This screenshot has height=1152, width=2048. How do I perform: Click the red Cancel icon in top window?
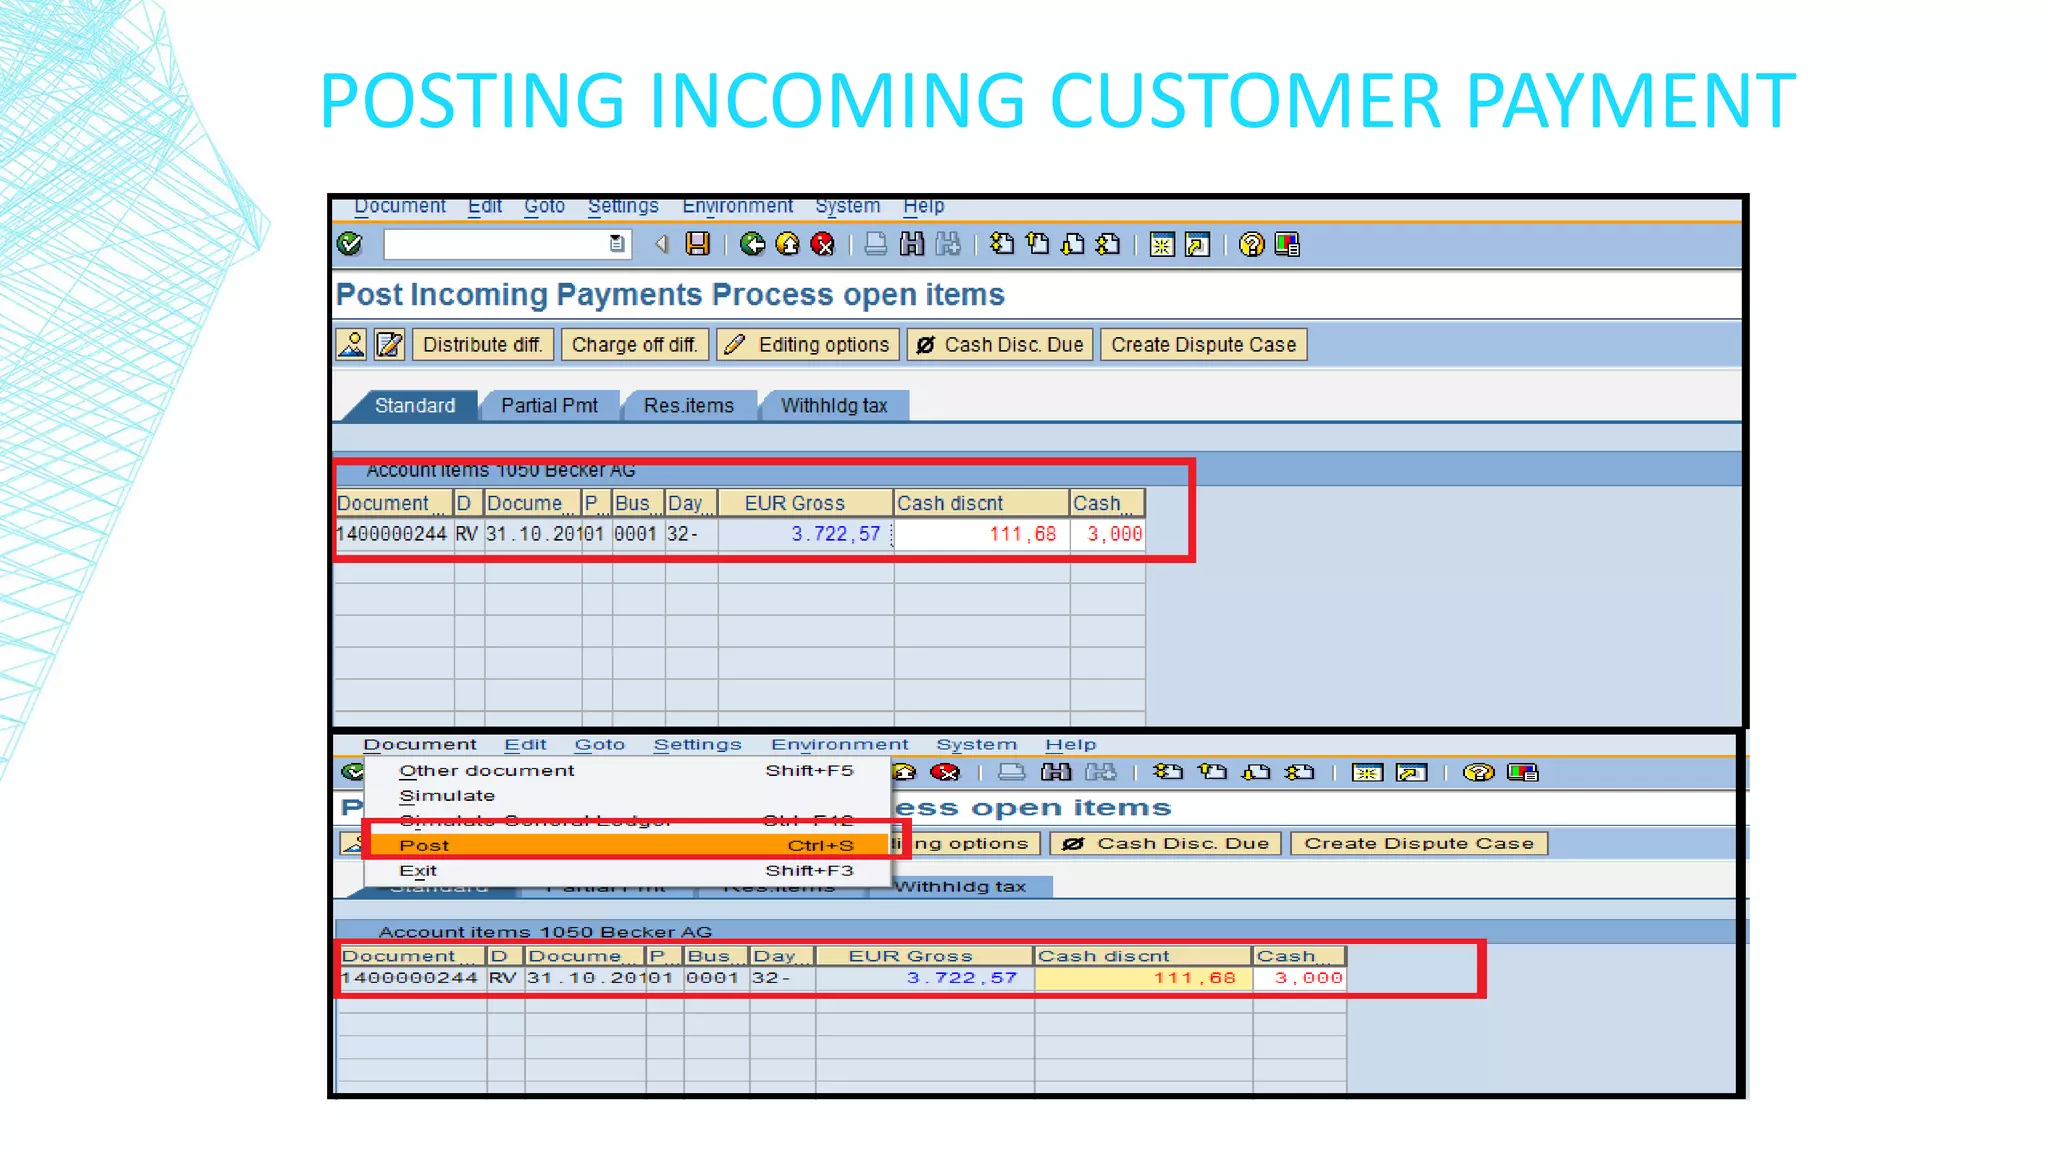point(823,244)
